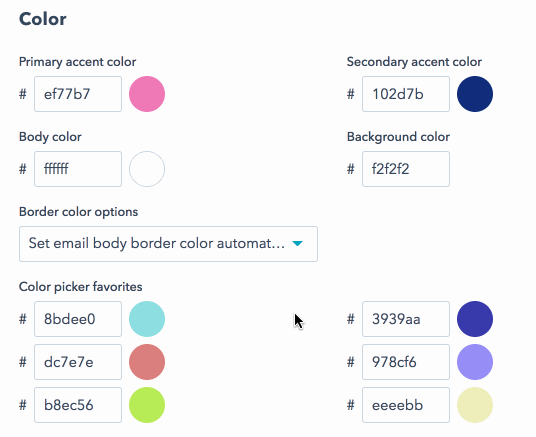536x437 pixels.
Task: Open the Border color options dropdown
Action: click(x=168, y=244)
